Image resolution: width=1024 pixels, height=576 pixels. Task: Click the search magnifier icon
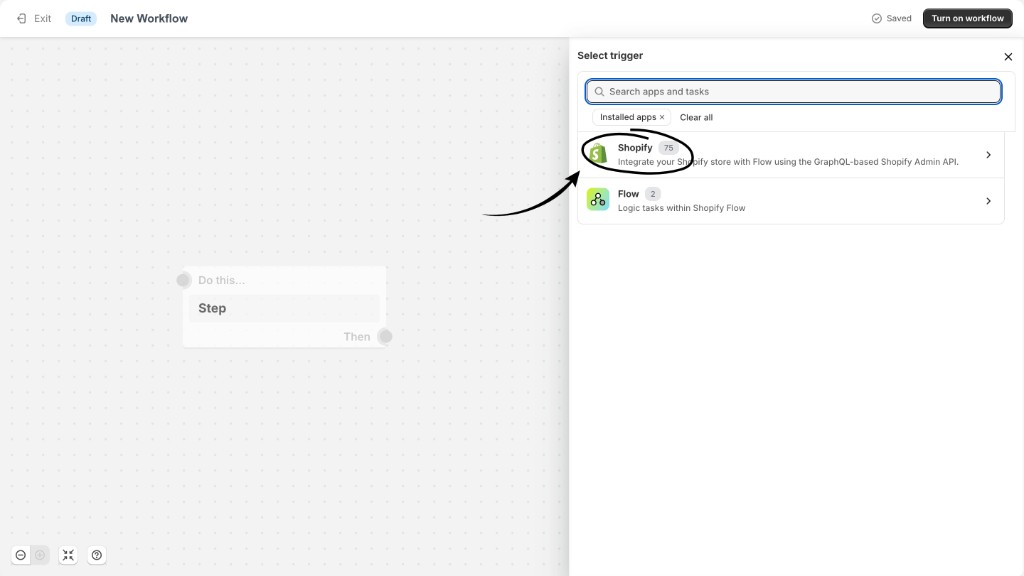coord(599,91)
